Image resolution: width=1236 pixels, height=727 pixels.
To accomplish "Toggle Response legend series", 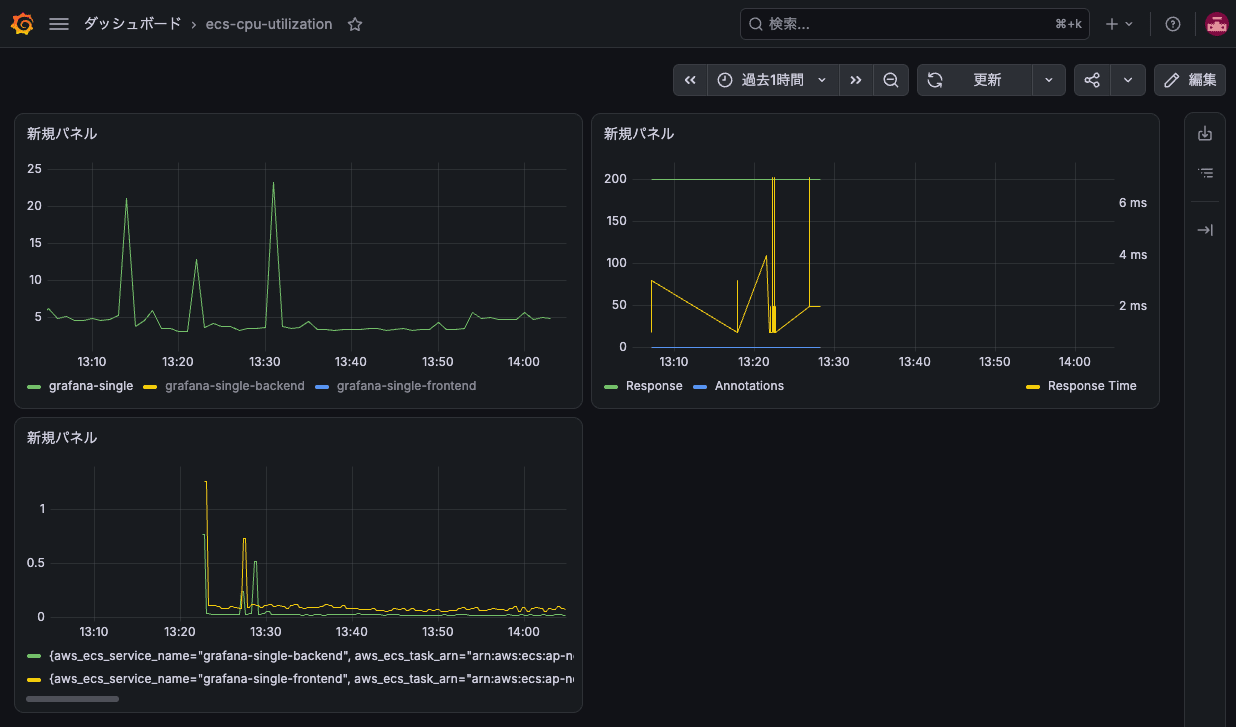I will click(x=654, y=386).
